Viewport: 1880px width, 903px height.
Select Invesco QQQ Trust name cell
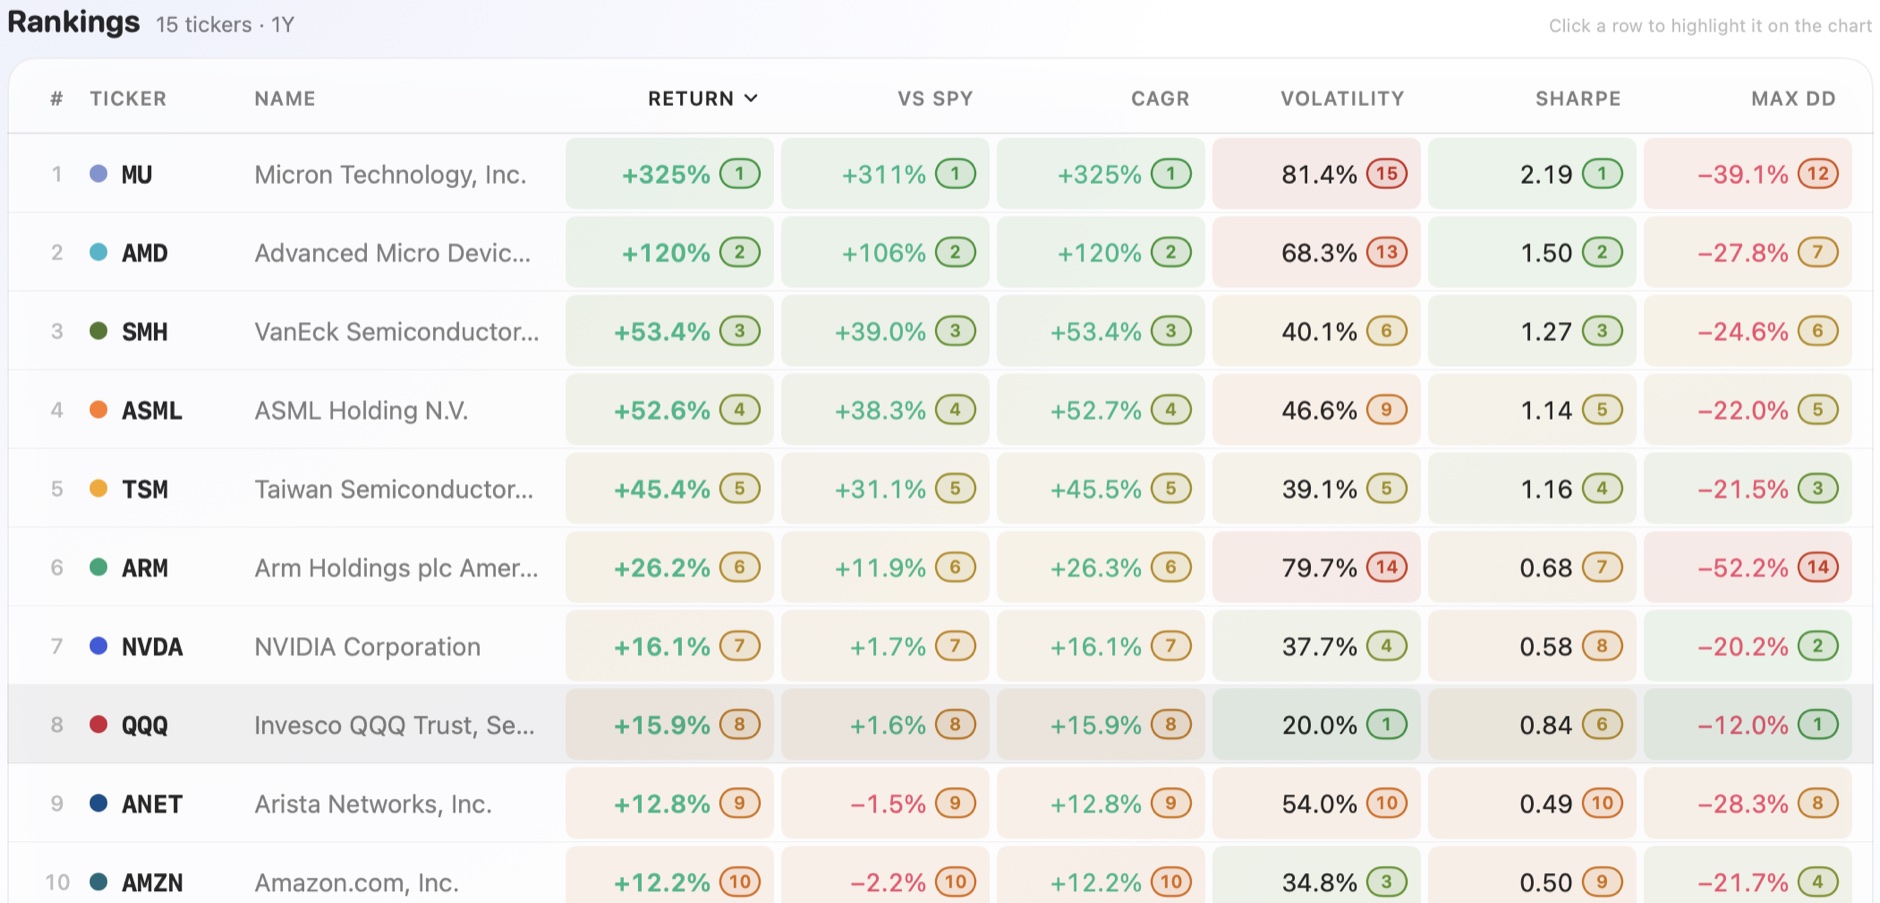click(x=394, y=725)
